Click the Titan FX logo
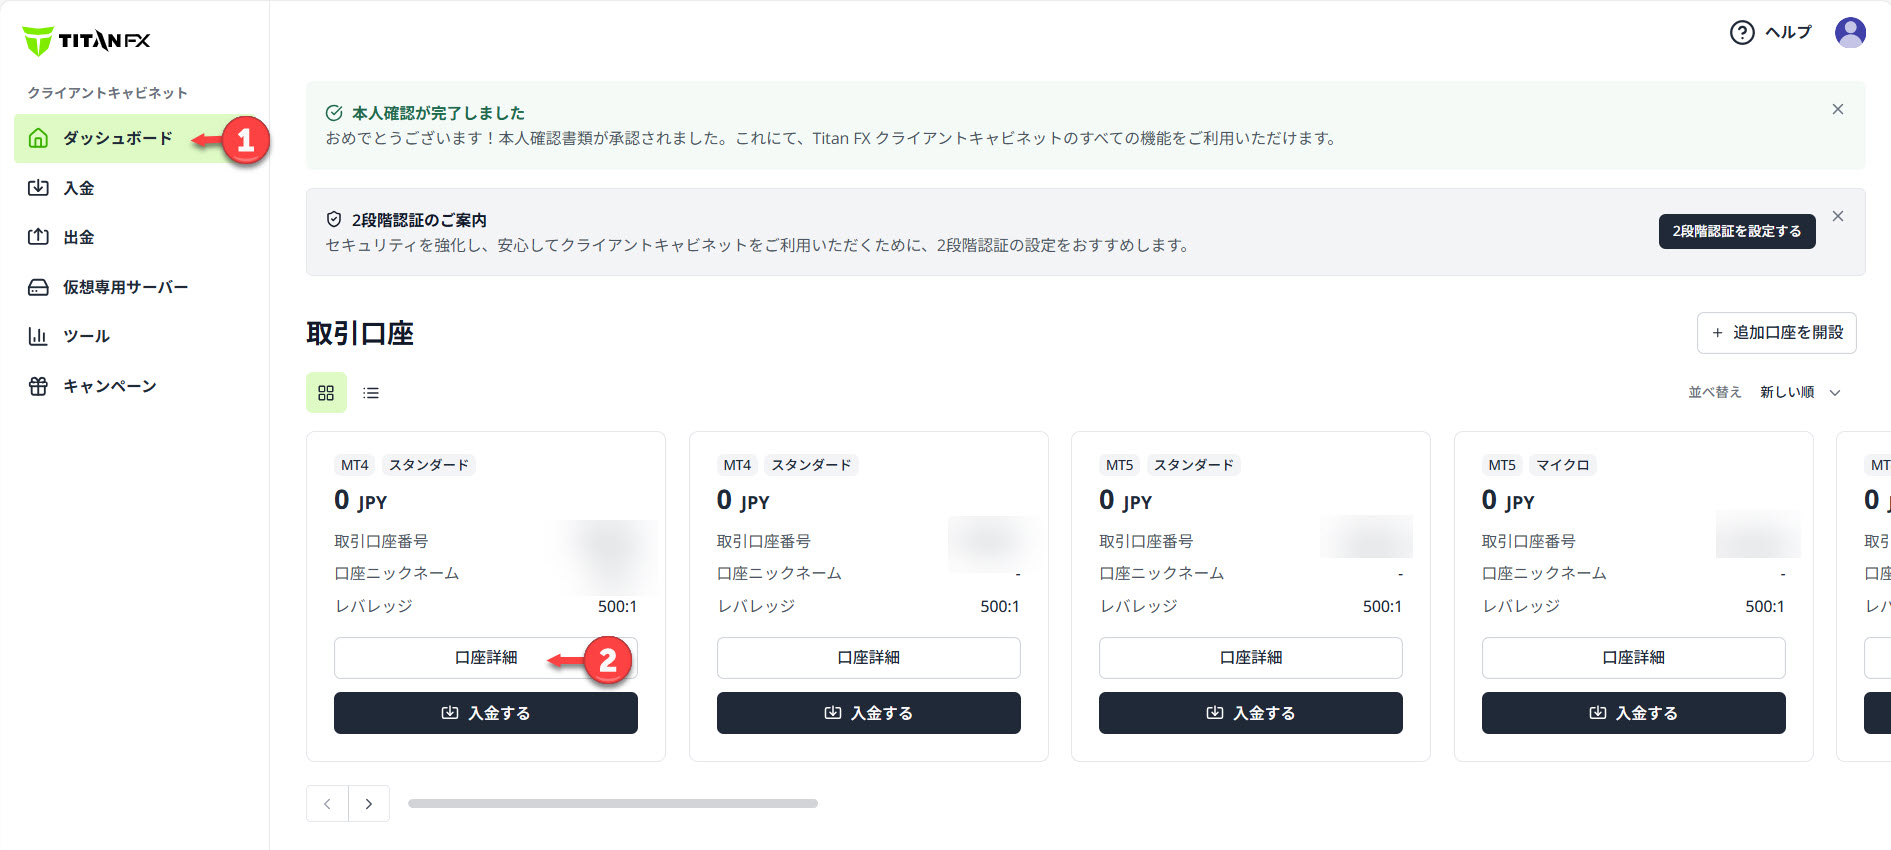The height and width of the screenshot is (850, 1891). point(86,41)
